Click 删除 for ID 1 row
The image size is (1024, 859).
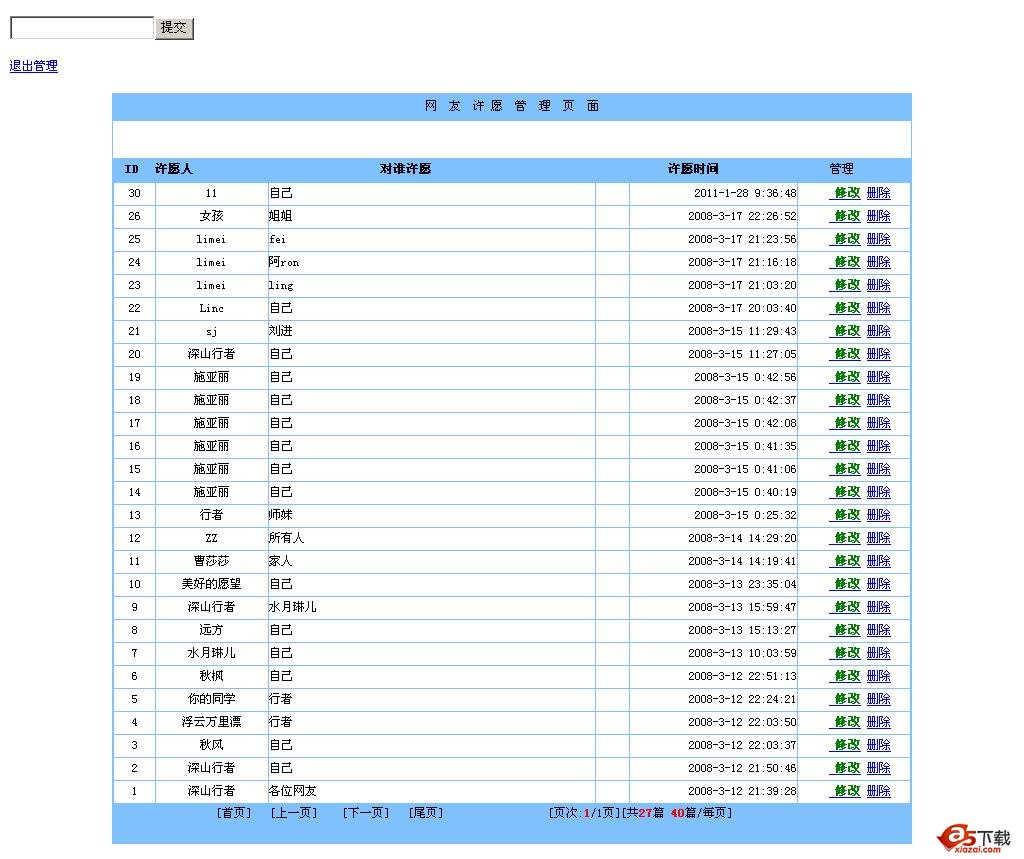[878, 790]
